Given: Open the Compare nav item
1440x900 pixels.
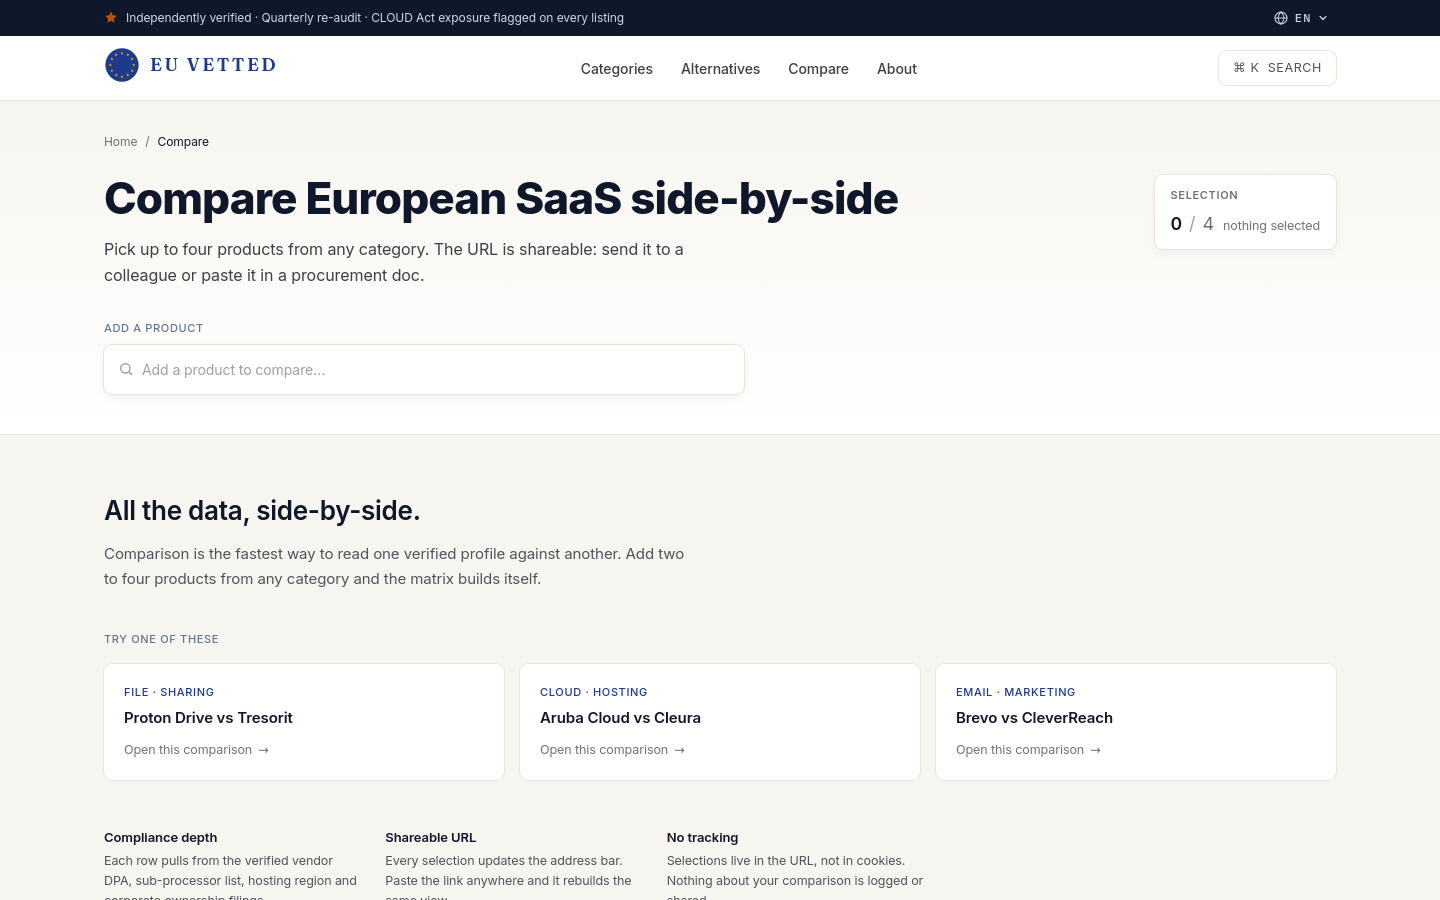Looking at the screenshot, I should tap(818, 69).
